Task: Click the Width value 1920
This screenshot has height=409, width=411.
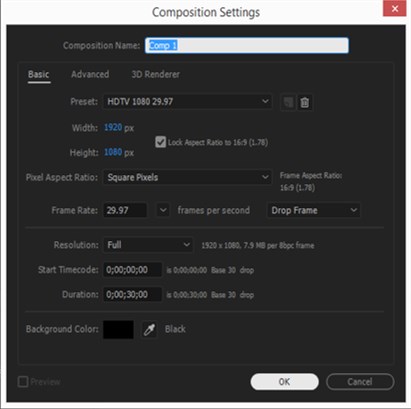Action: pos(113,127)
